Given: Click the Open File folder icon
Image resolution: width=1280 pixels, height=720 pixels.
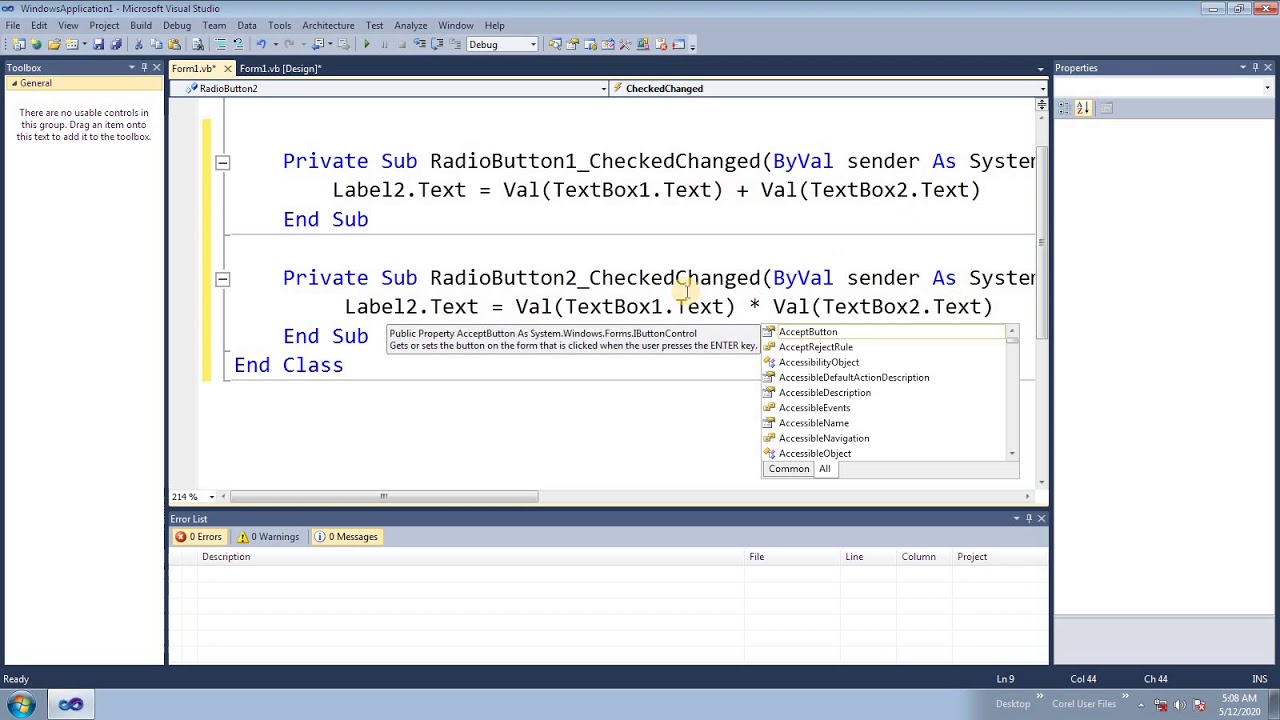Looking at the screenshot, I should pyautogui.click(x=54, y=44).
